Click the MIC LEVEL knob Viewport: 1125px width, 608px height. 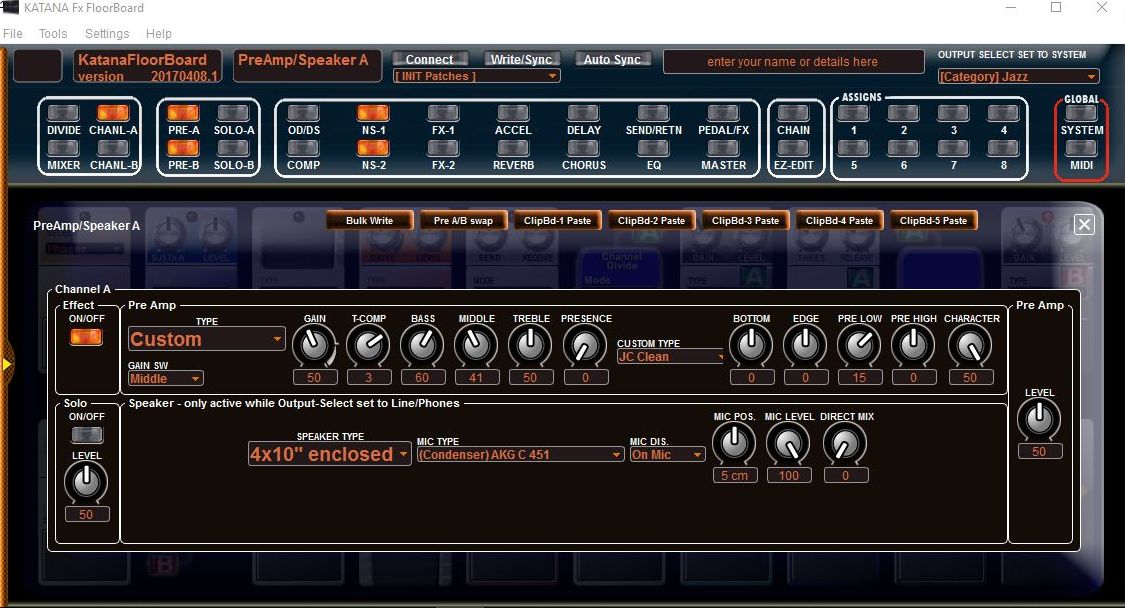789,444
